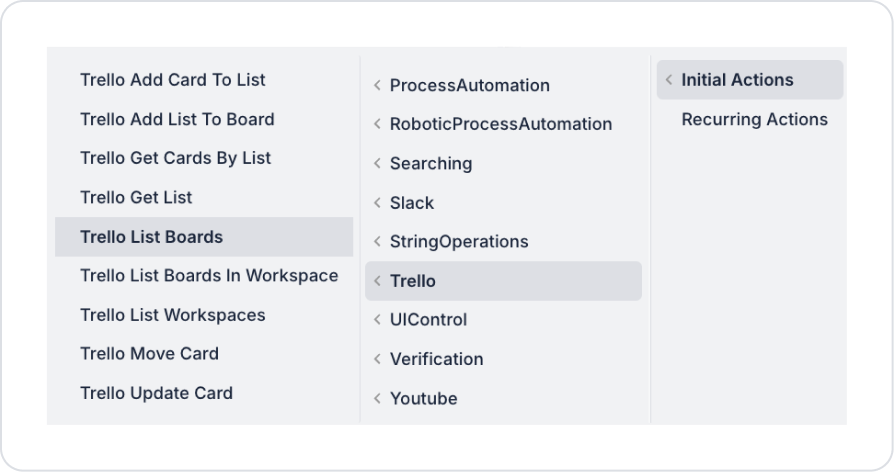Screen dimensions: 894x472
Task: Select Trello List Workspaces entry
Action: coord(173,315)
